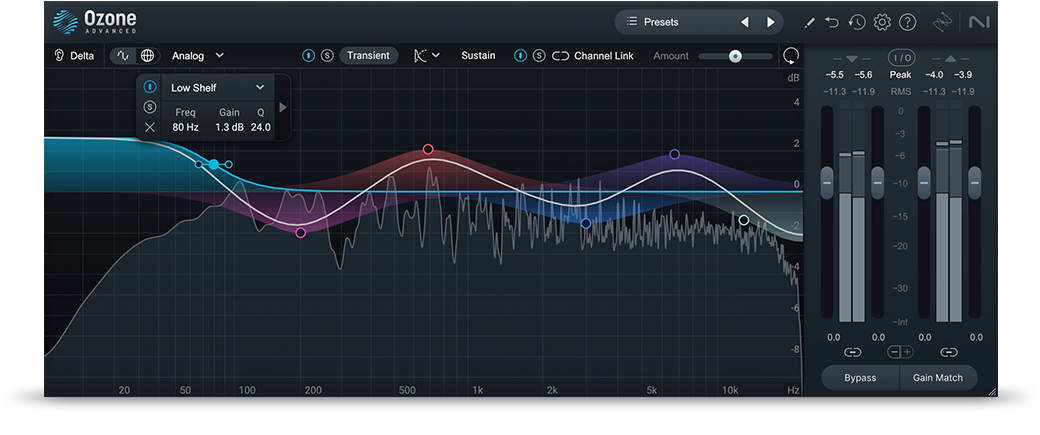Click the undo arrow icon
1040x435 pixels.
pos(832,22)
